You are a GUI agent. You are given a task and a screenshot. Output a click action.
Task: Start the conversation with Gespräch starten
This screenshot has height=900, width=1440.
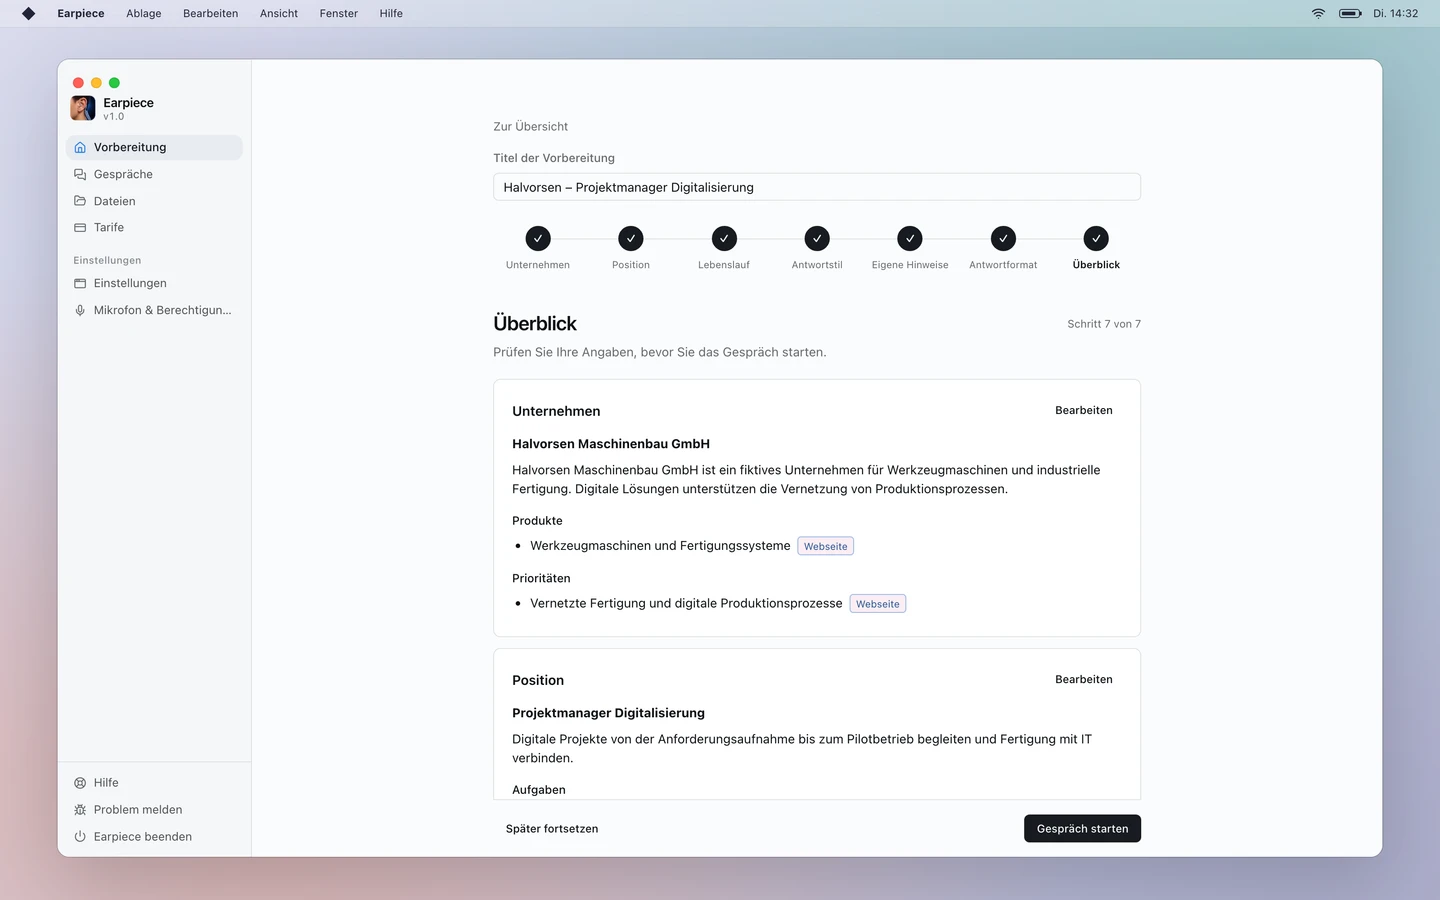1082,829
